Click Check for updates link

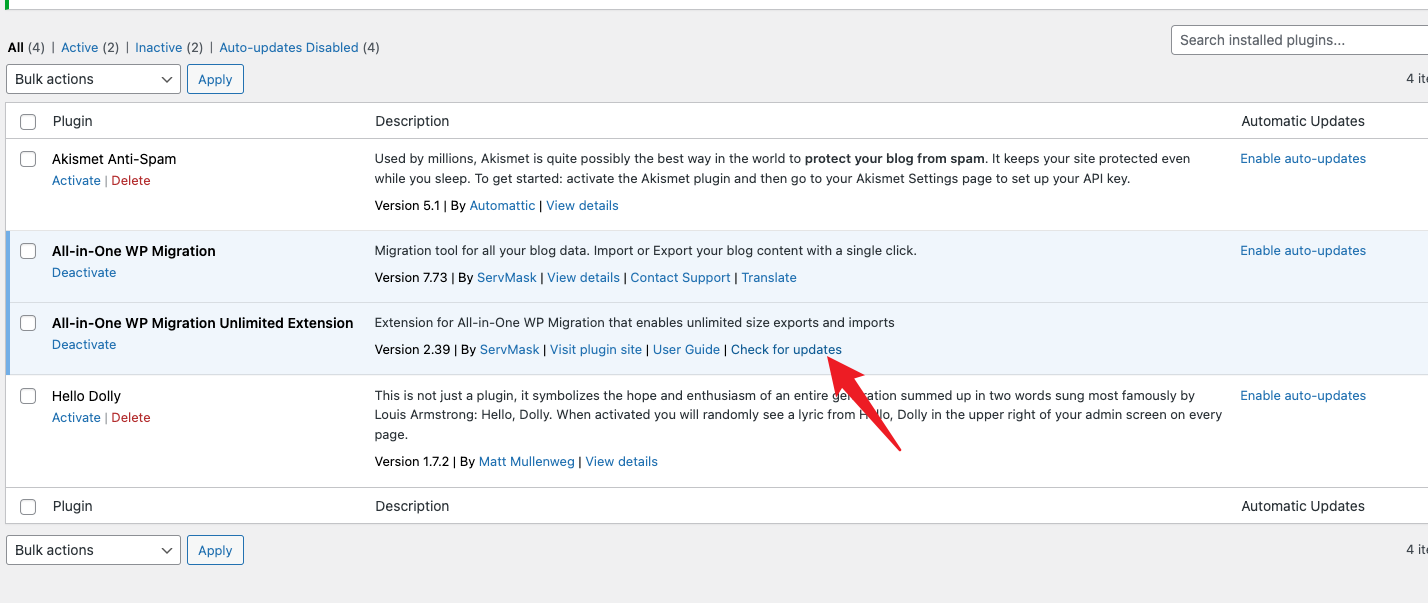pos(786,349)
